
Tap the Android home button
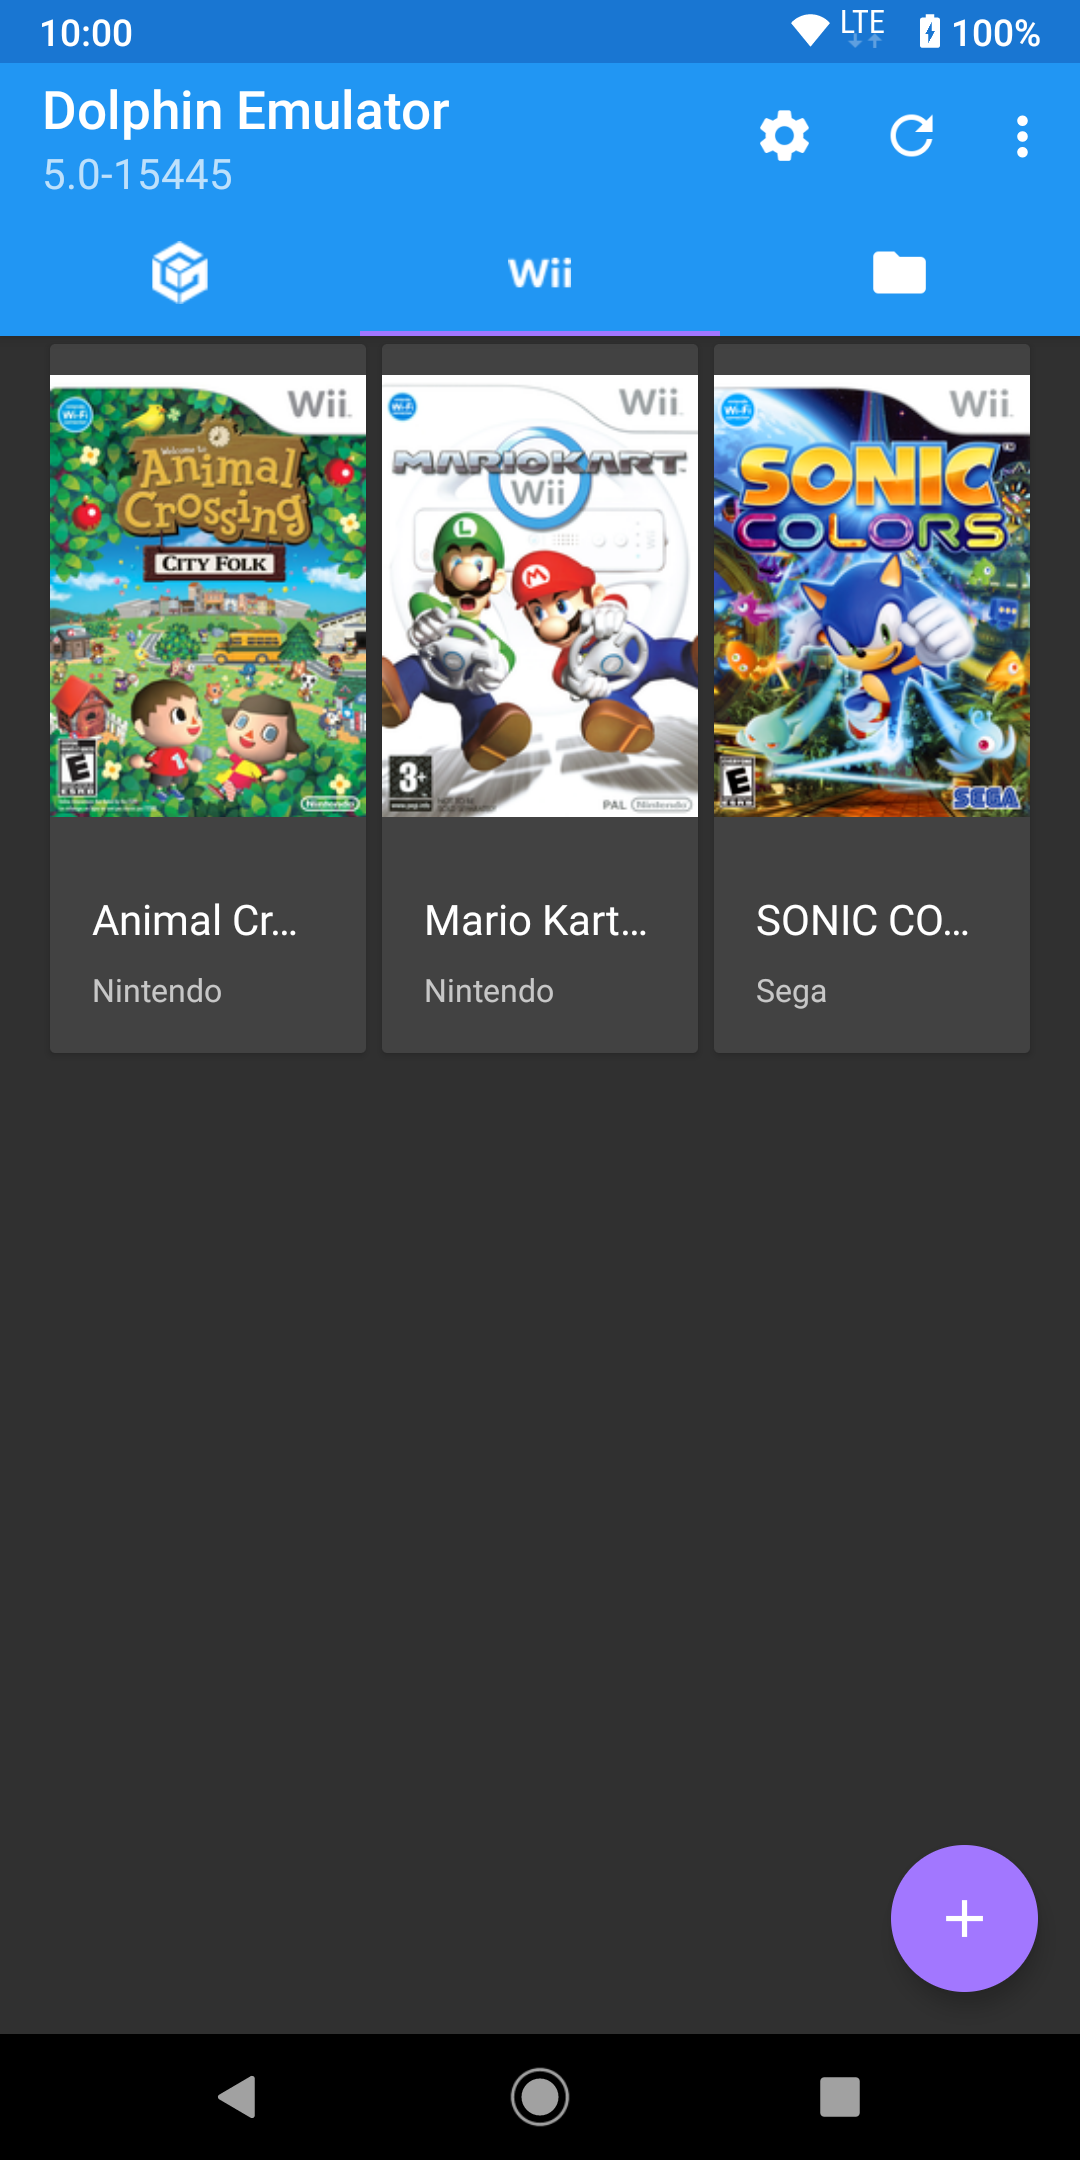point(540,2097)
